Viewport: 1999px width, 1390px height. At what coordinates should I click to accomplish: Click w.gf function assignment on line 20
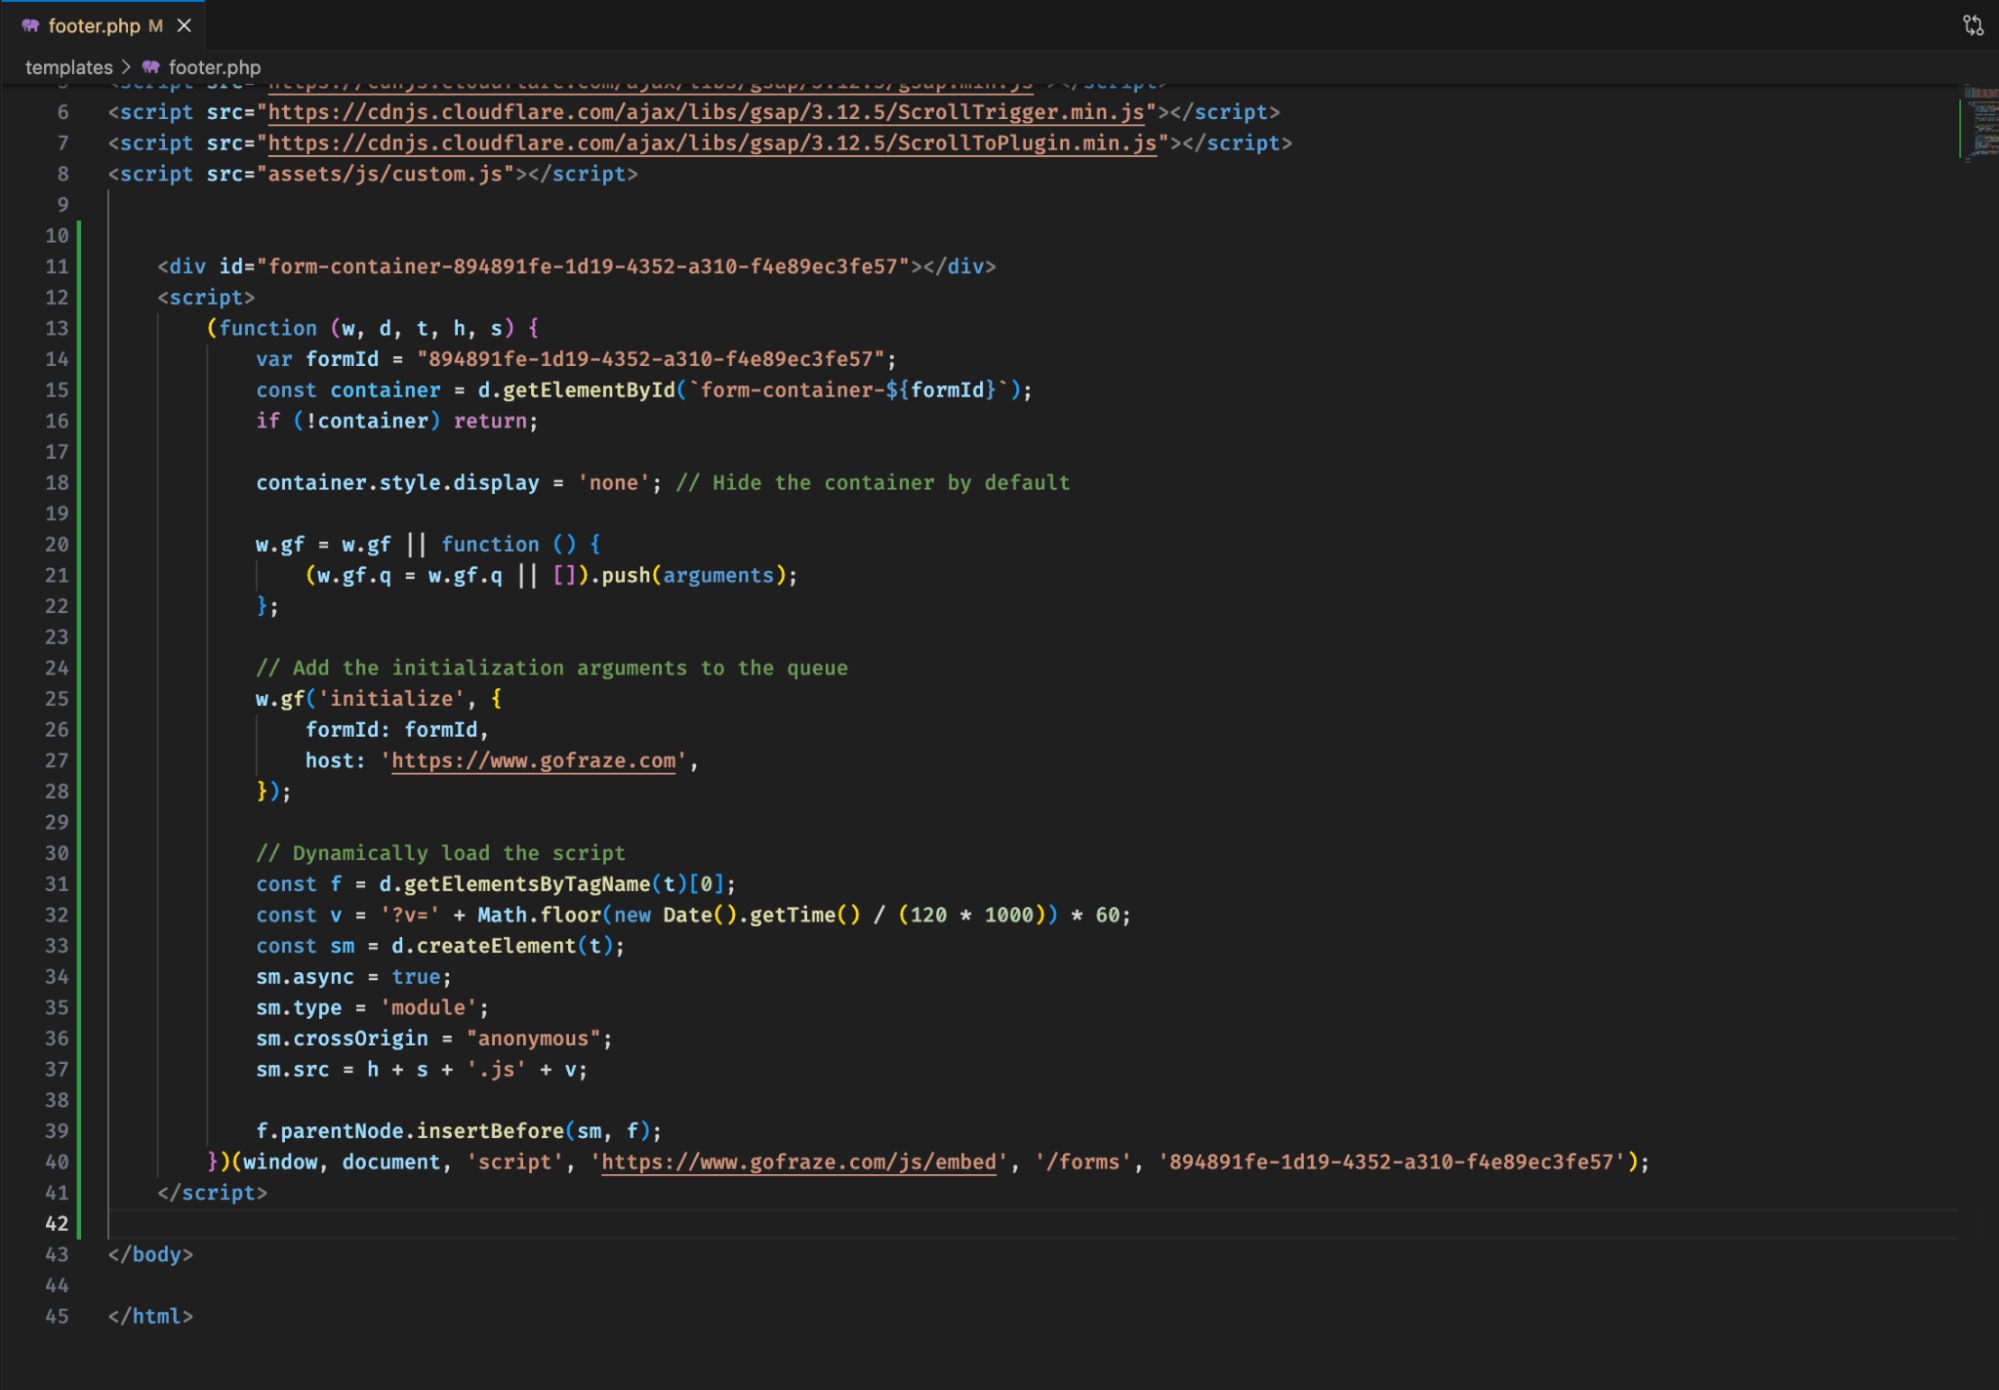428,544
